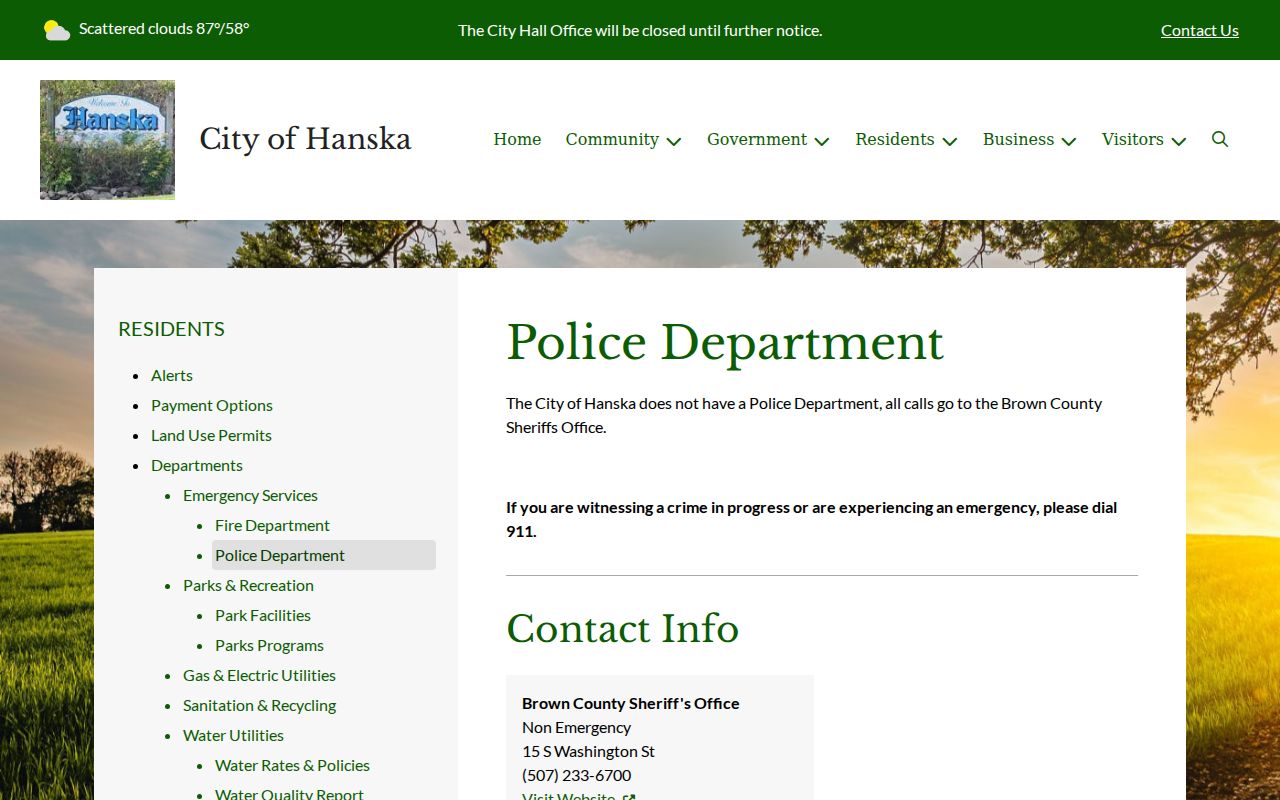Open Alerts in the sidebar
Viewport: 1280px width, 800px height.
pos(172,375)
